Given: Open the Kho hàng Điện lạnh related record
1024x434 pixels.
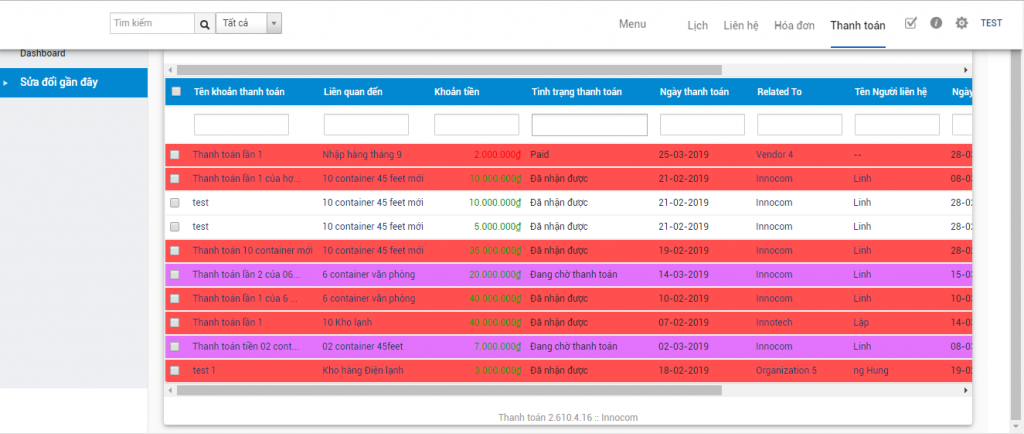Looking at the screenshot, I should (363, 371).
